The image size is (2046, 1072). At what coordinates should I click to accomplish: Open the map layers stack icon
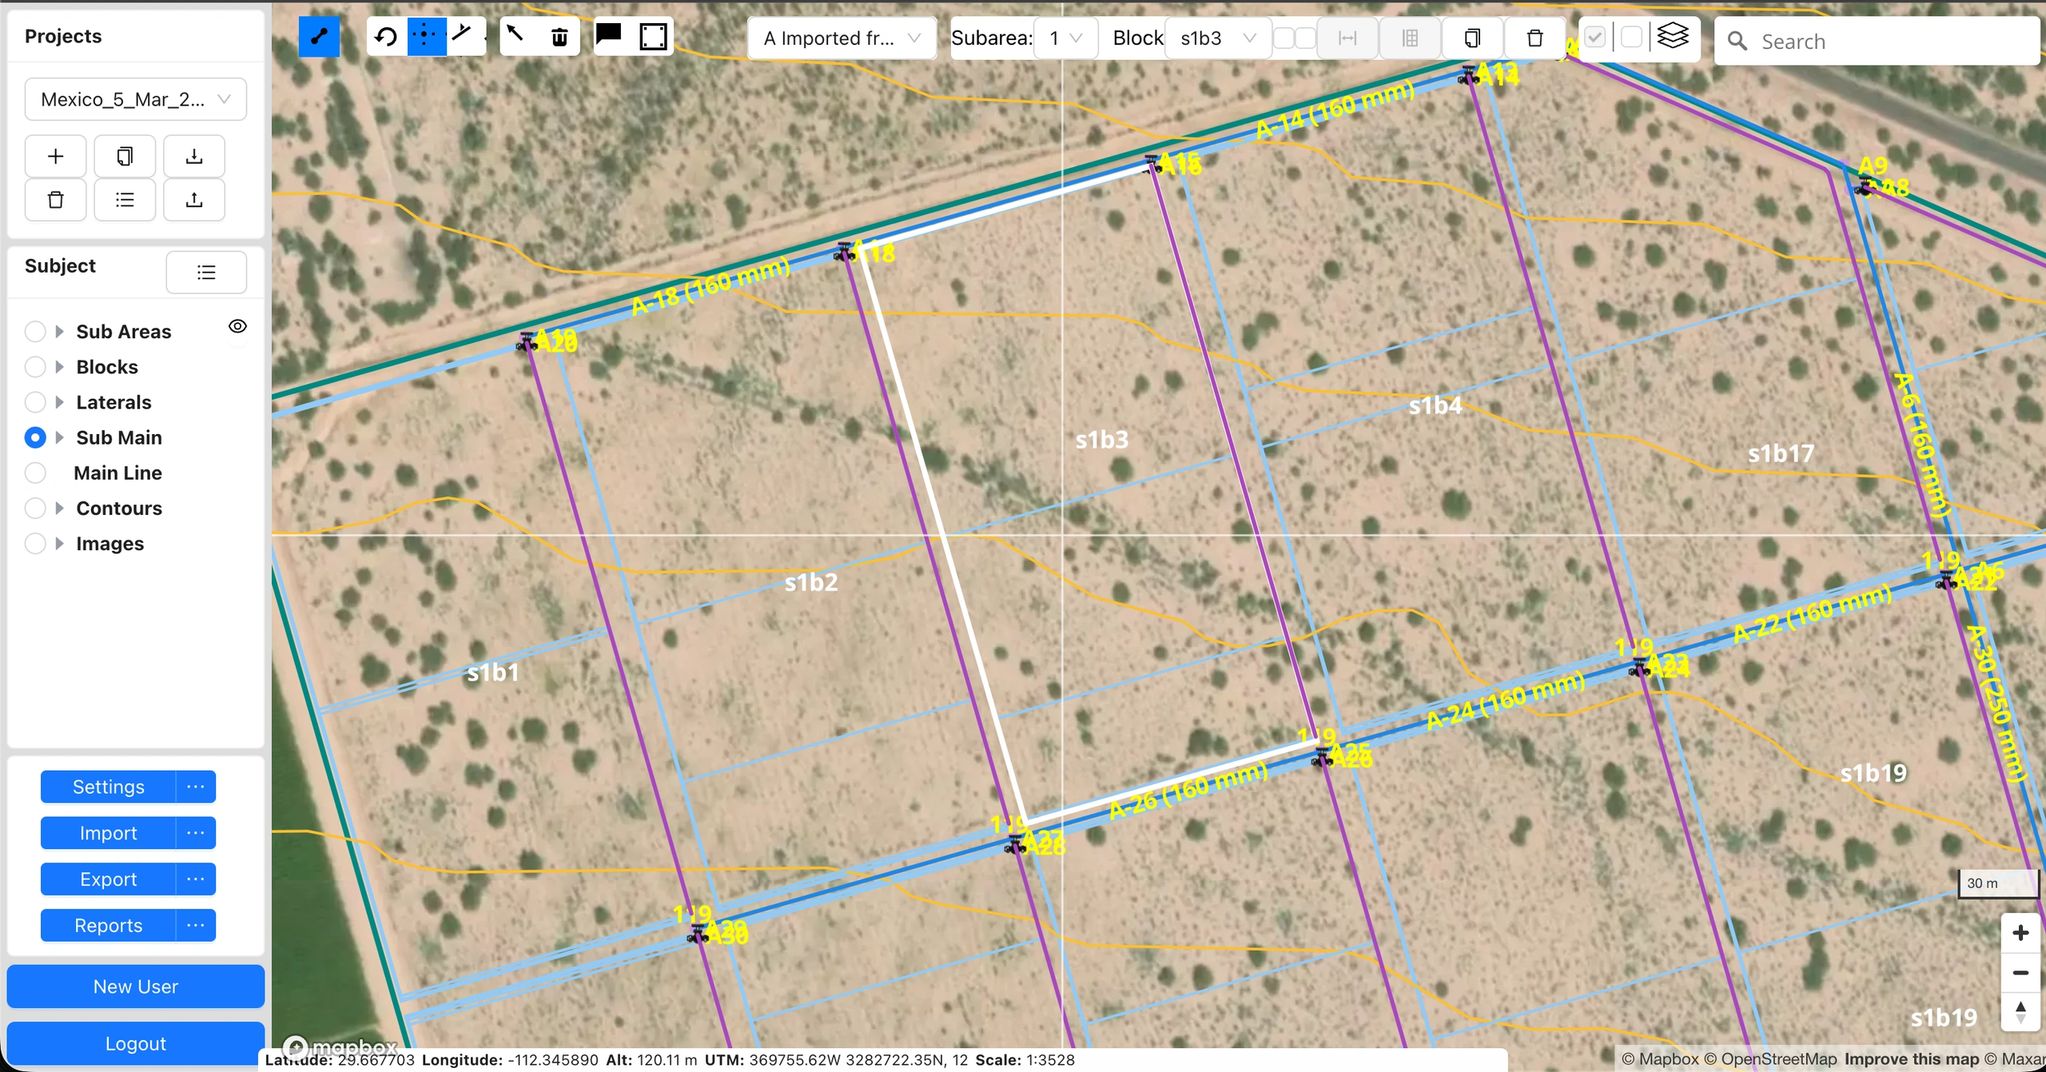tap(1673, 37)
